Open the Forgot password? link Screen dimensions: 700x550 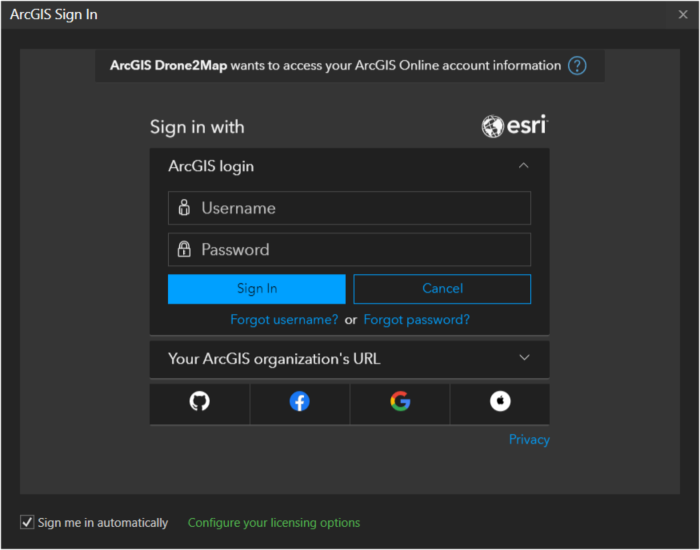tap(417, 320)
